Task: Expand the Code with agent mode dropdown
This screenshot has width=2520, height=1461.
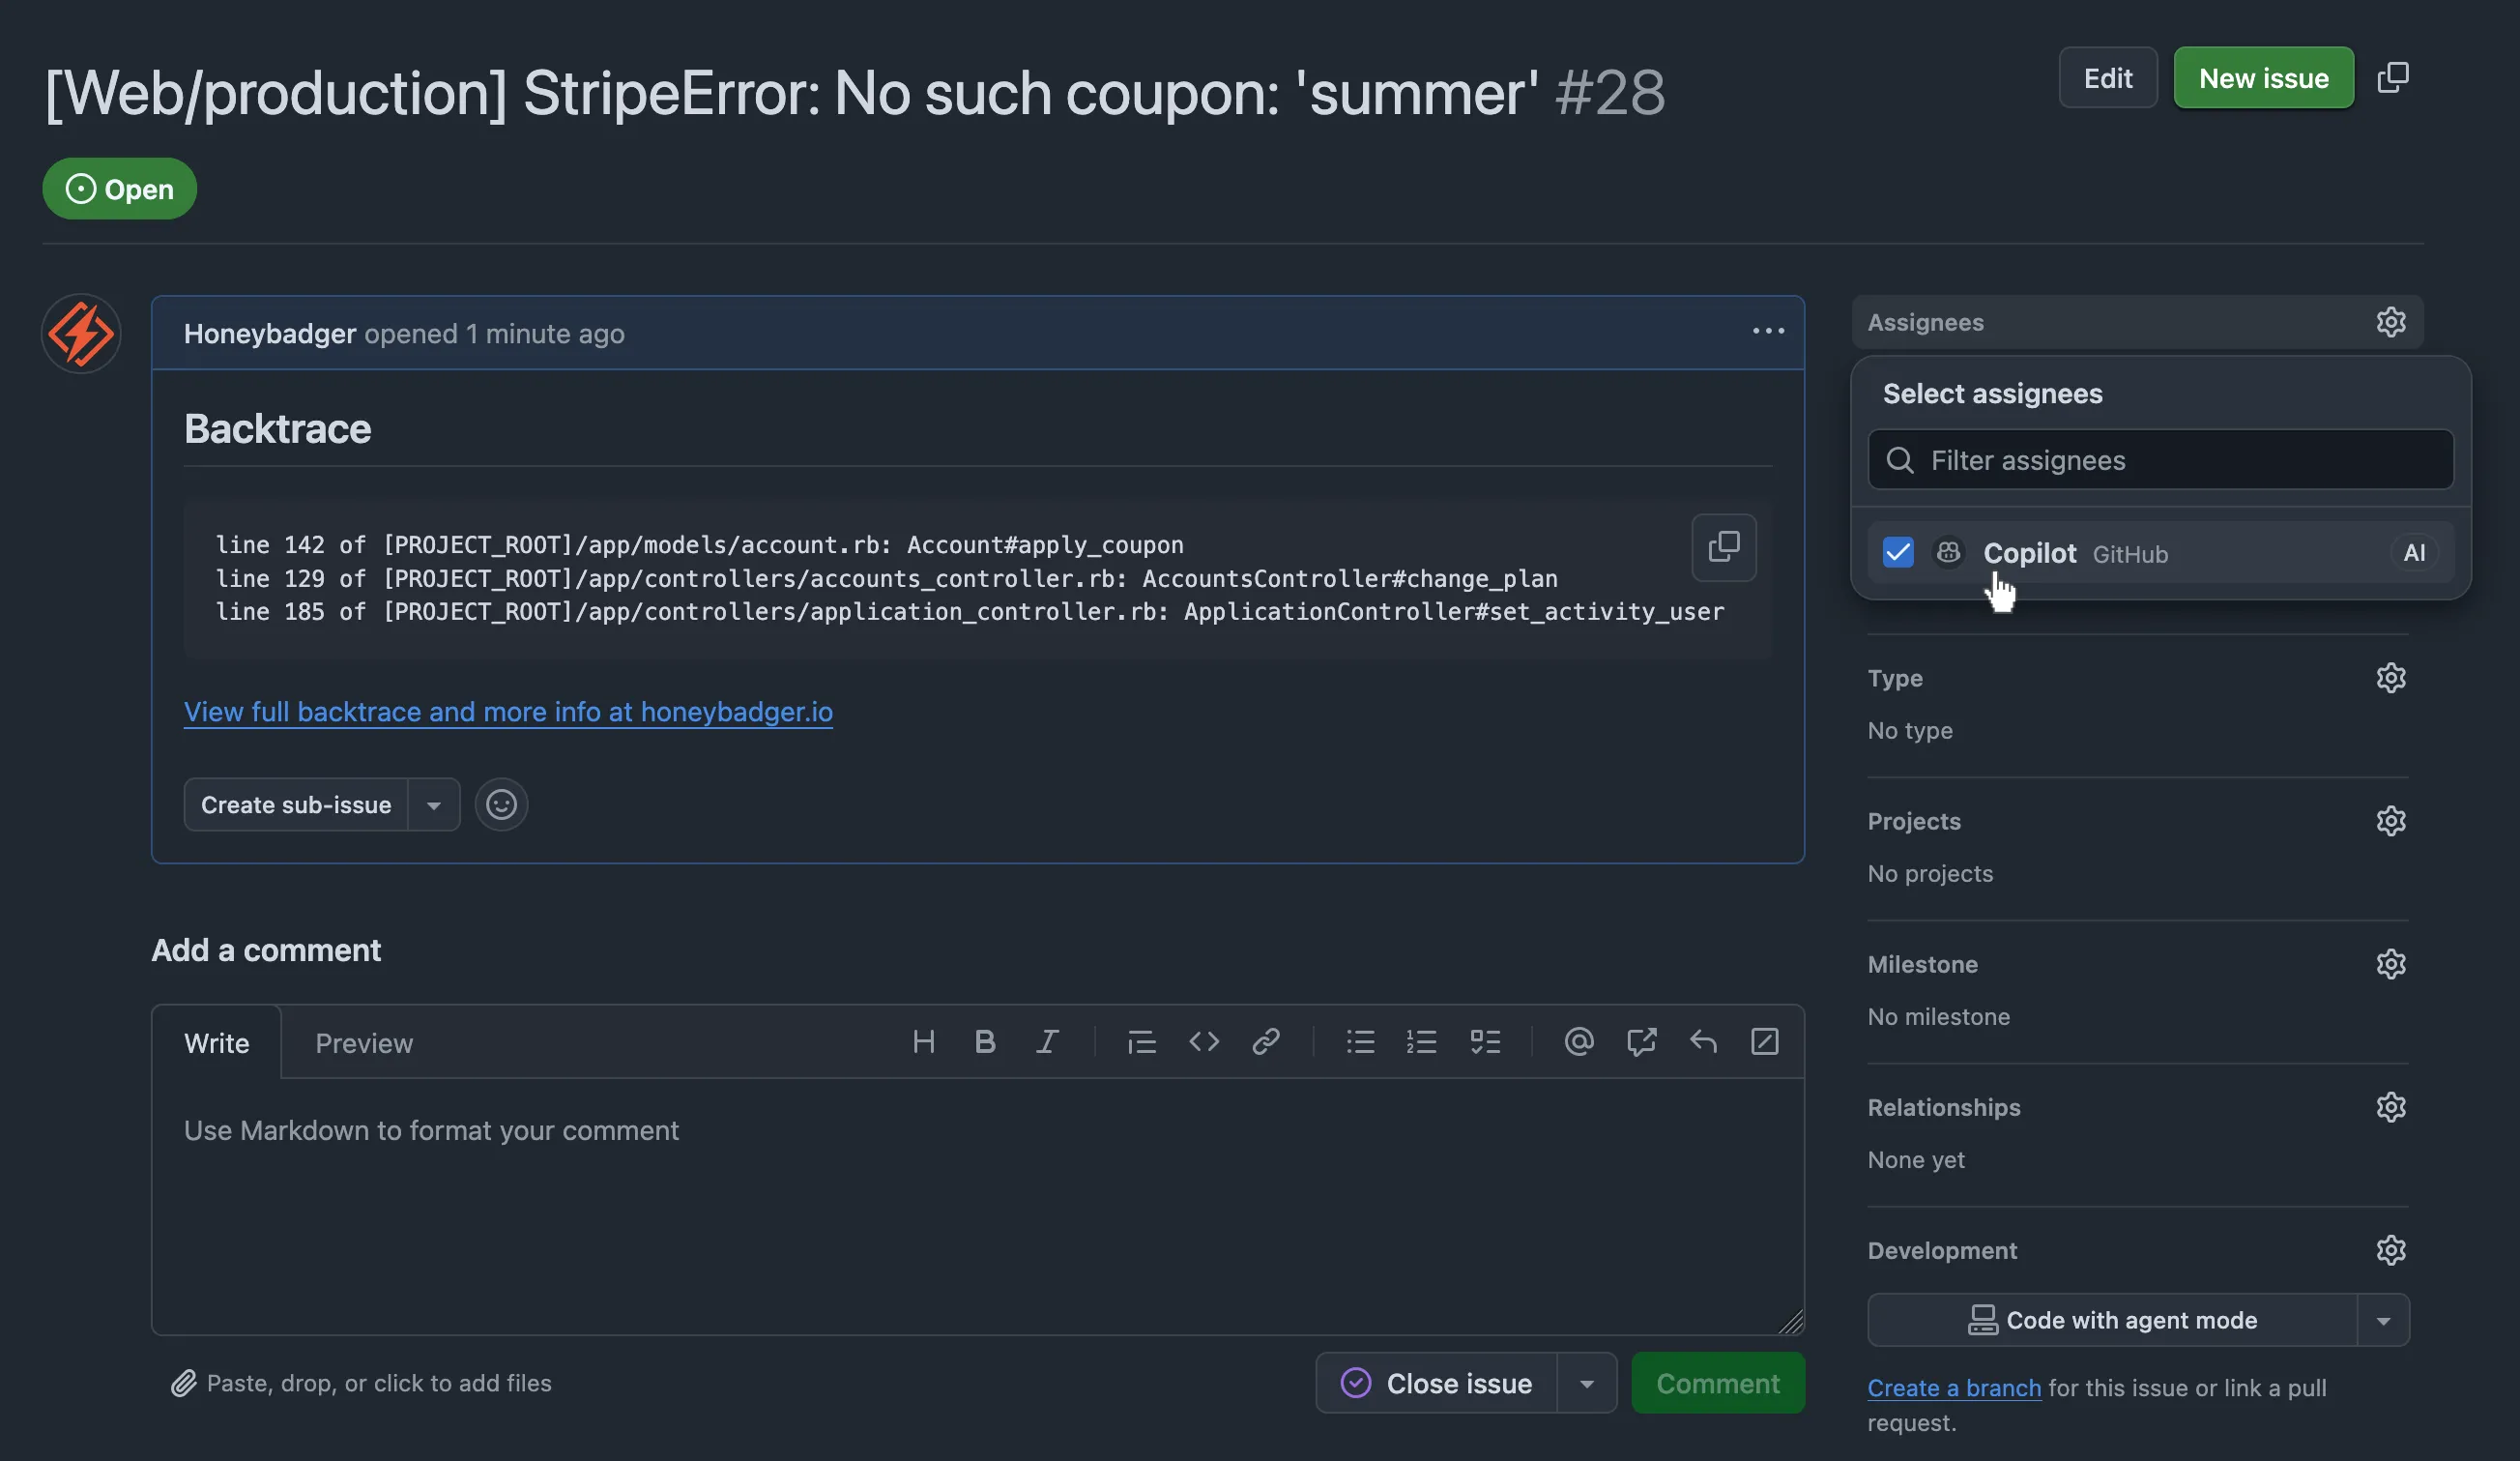Action: pos(2384,1320)
